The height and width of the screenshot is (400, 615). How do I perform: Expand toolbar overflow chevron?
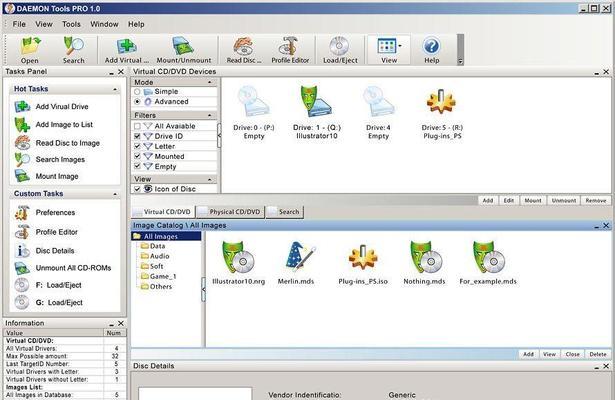click(x=460, y=62)
